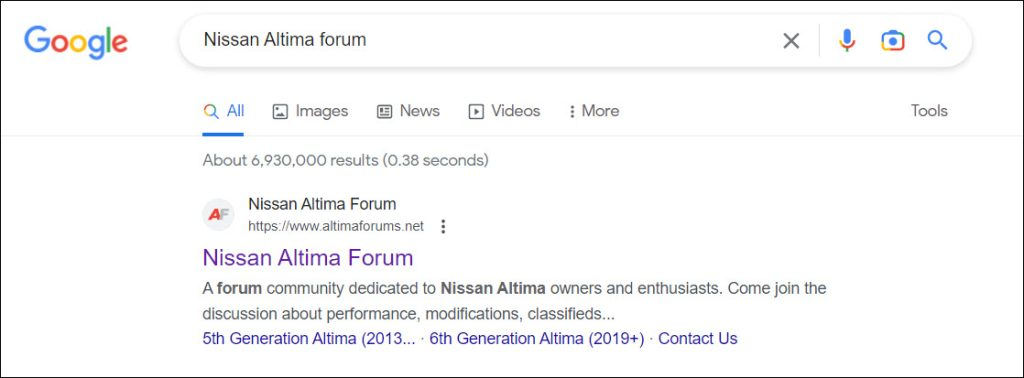The image size is (1024, 378).
Task: Open altimaforums.net result three-dot menu
Action: (x=443, y=227)
